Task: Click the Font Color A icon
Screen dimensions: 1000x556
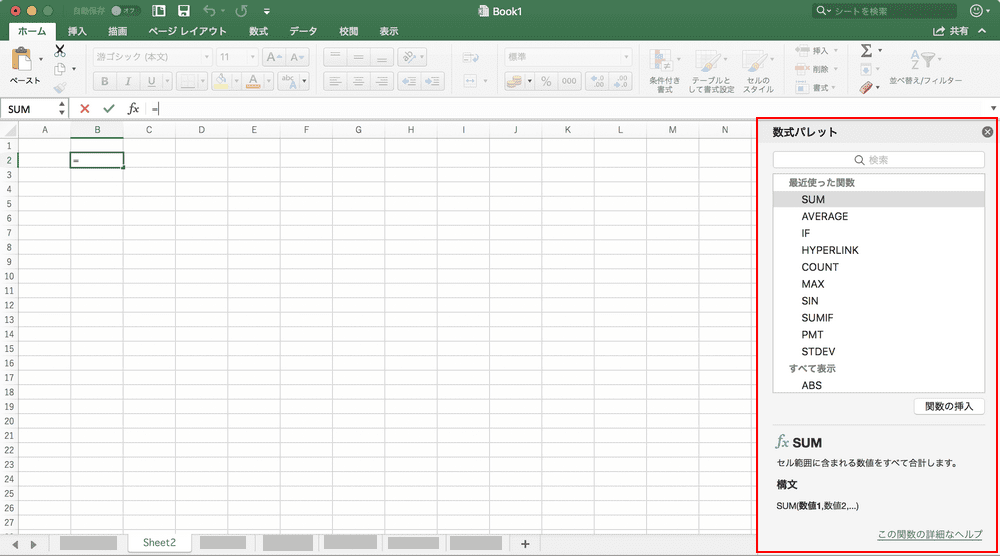Action: (x=253, y=81)
